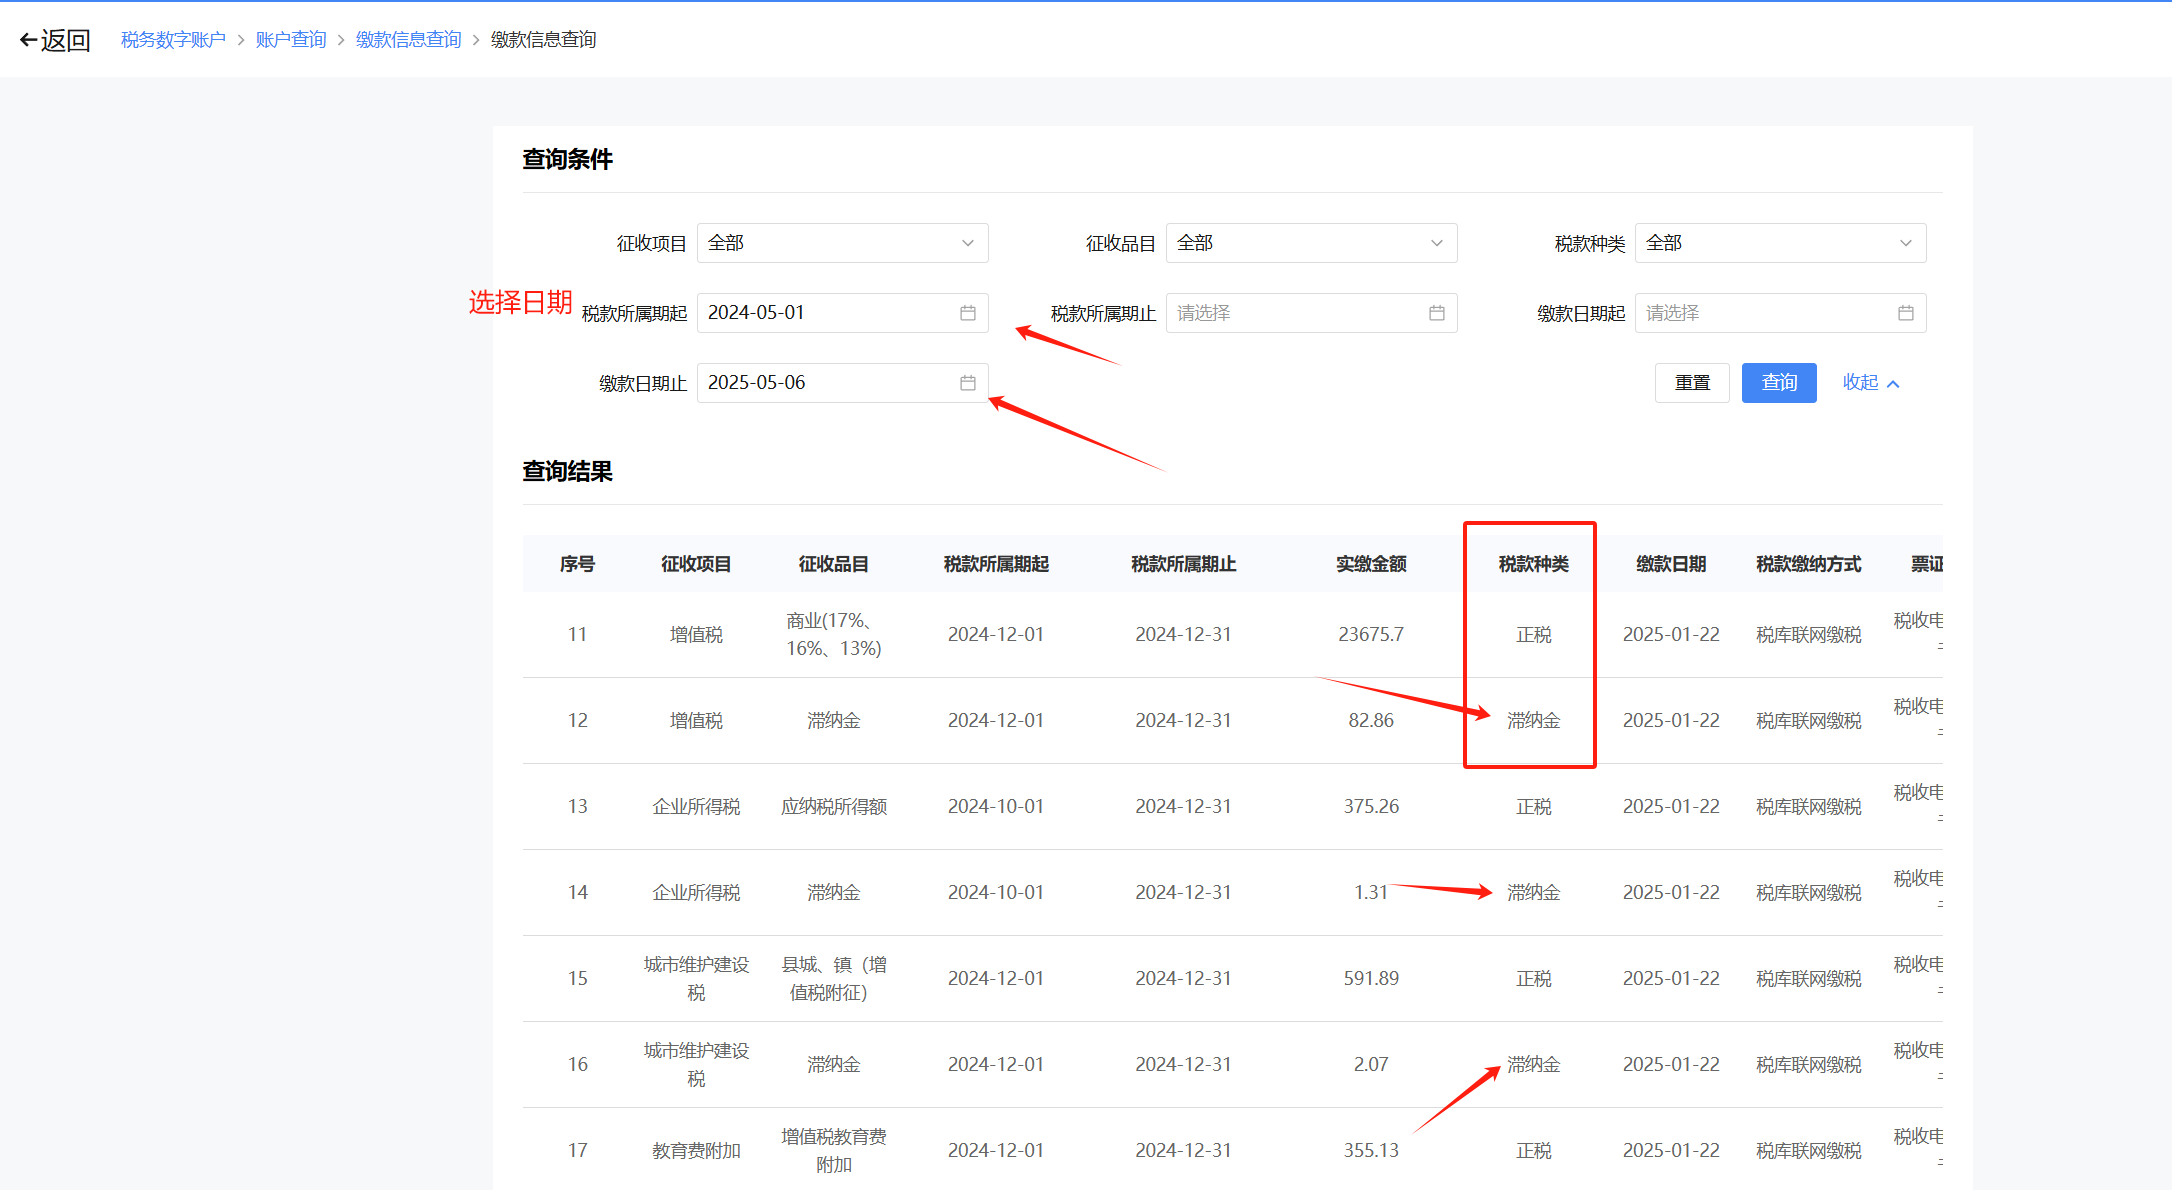Collapse the search panel with 收起 chevron
The height and width of the screenshot is (1190, 2172).
tap(1870, 382)
